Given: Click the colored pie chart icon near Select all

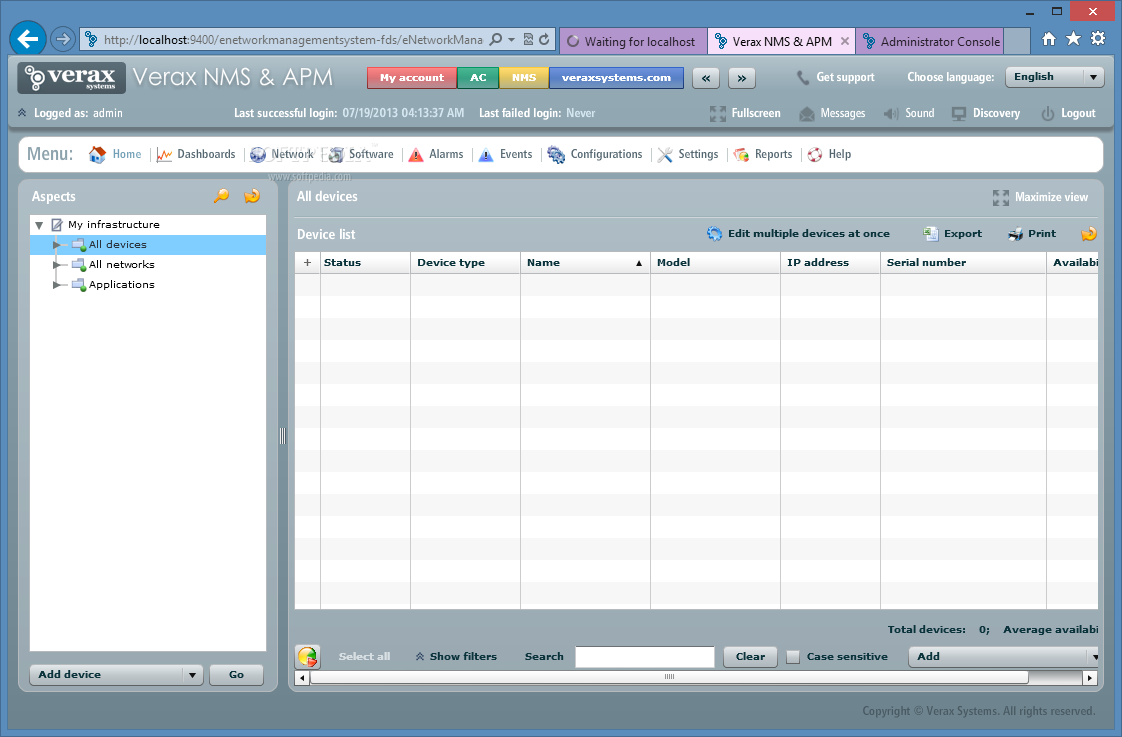Looking at the screenshot, I should (308, 656).
